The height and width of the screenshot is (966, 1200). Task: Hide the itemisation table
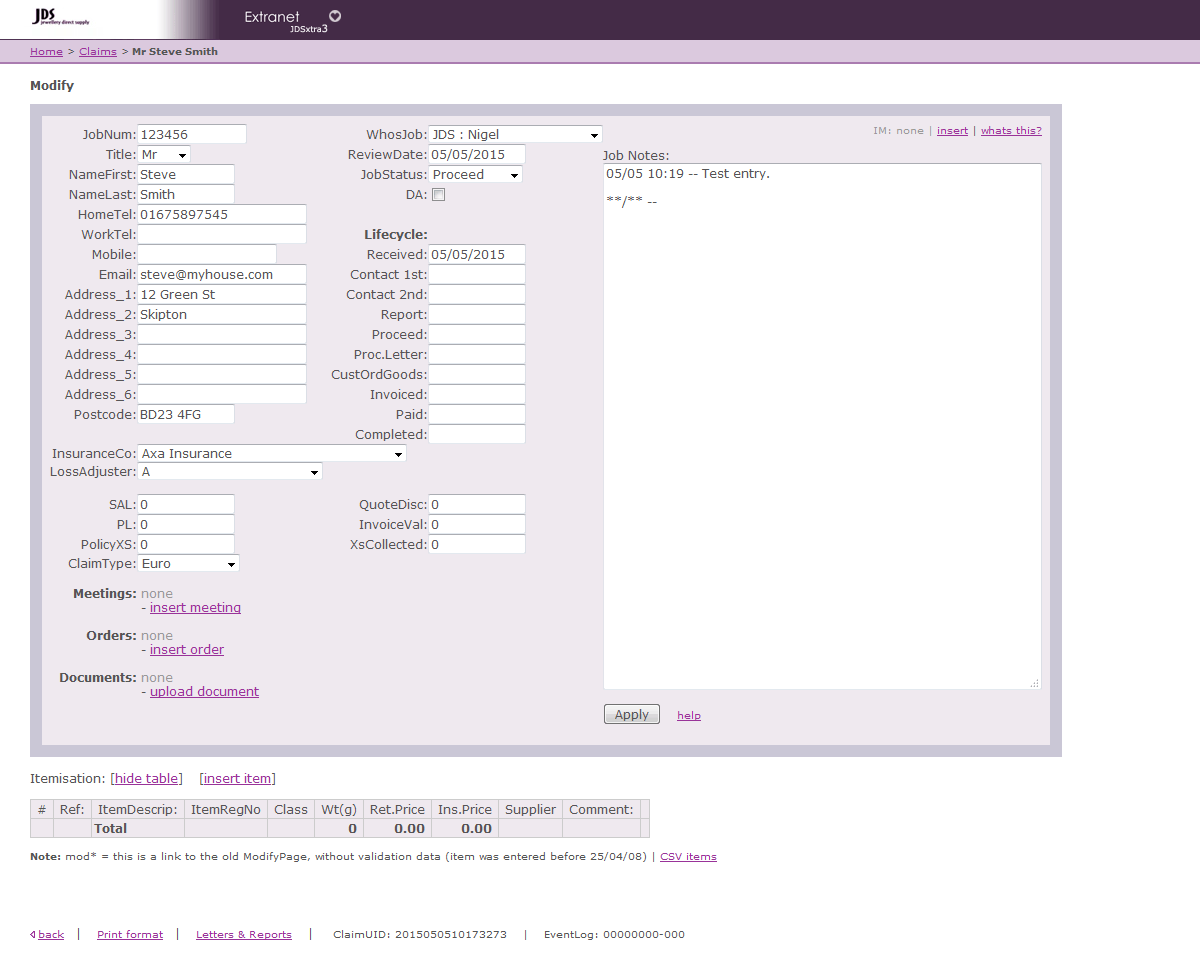pos(147,779)
